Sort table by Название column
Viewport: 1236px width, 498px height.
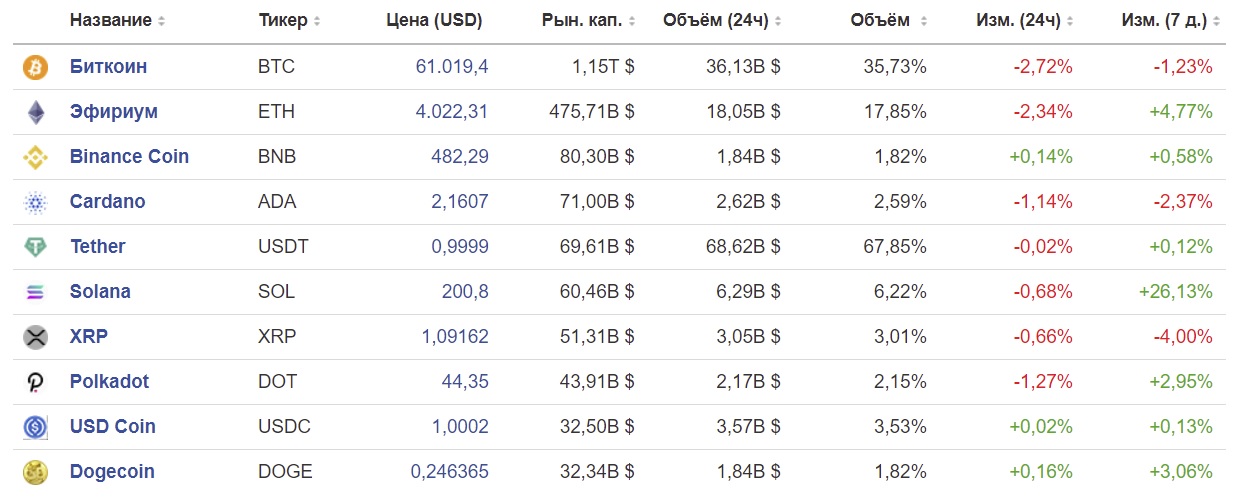[x=117, y=21]
